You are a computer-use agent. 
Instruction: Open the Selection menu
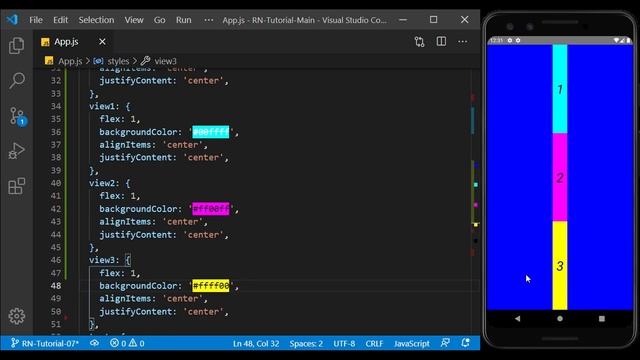tap(96, 20)
